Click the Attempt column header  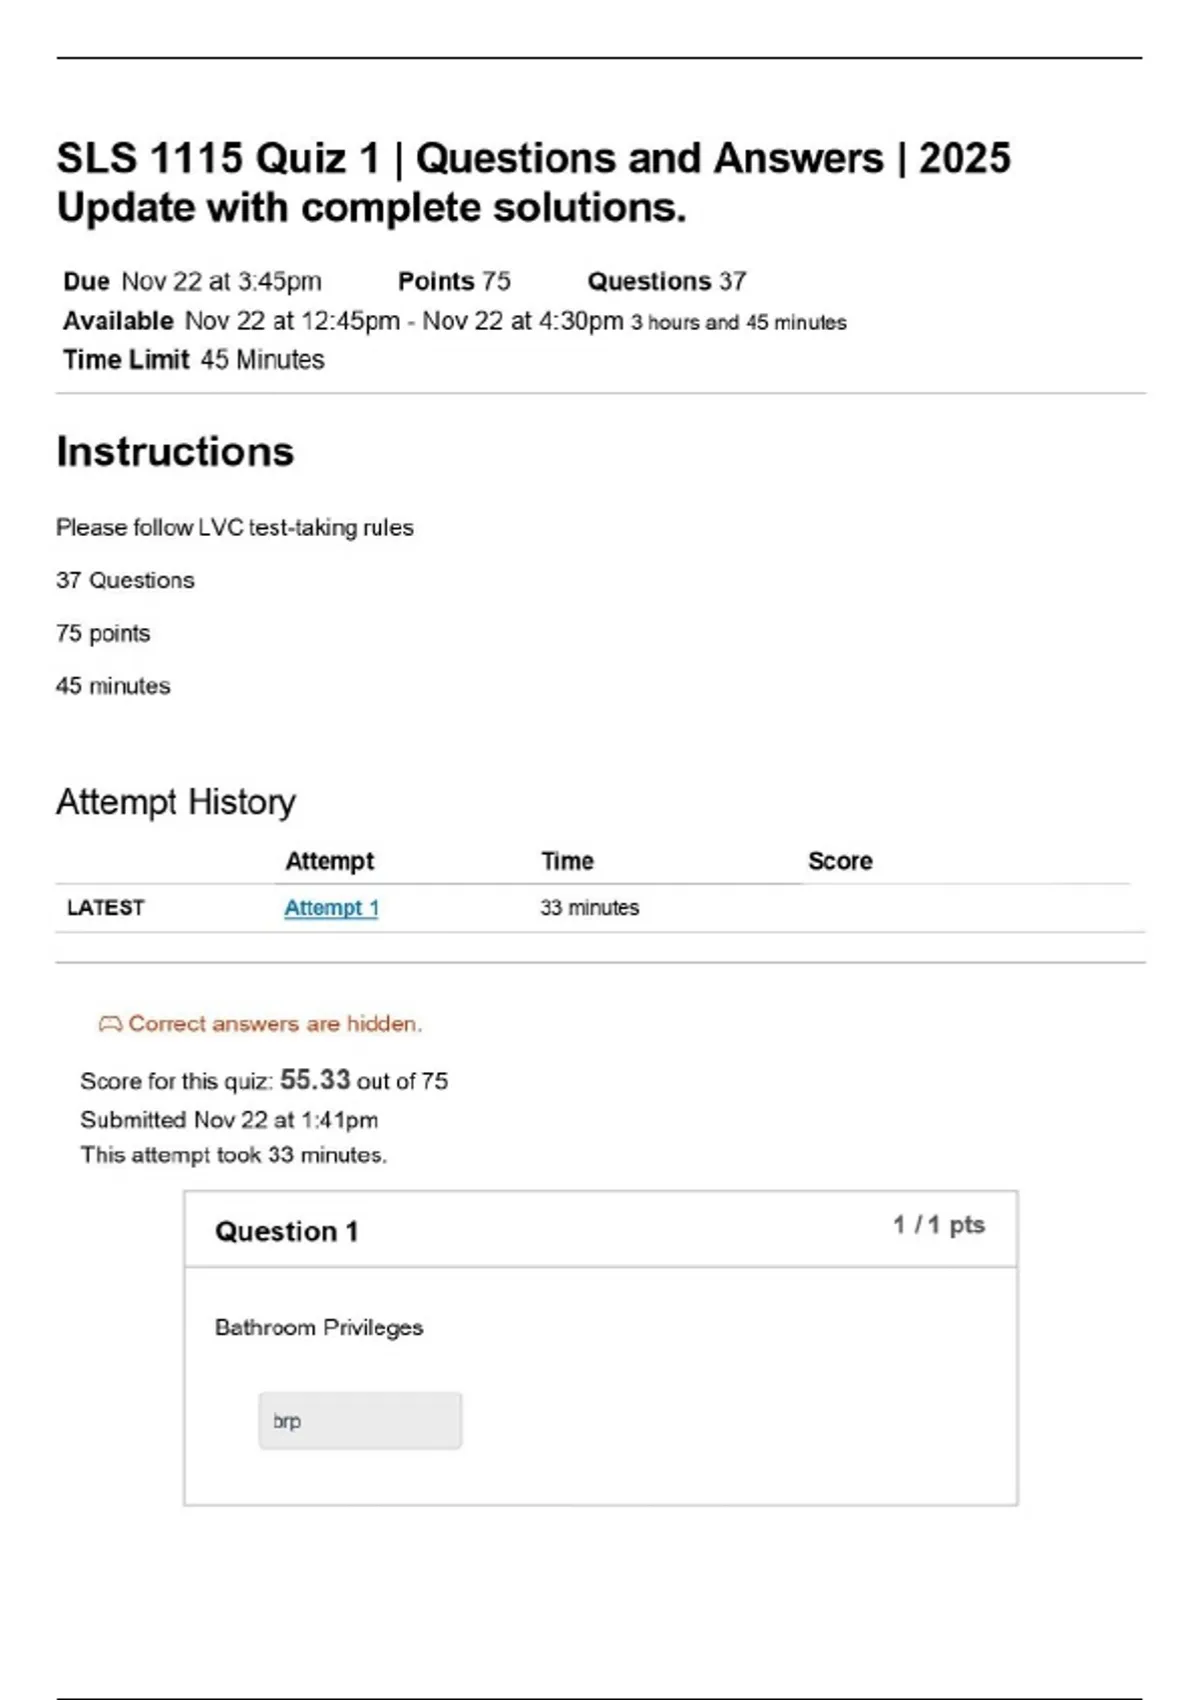tap(329, 861)
